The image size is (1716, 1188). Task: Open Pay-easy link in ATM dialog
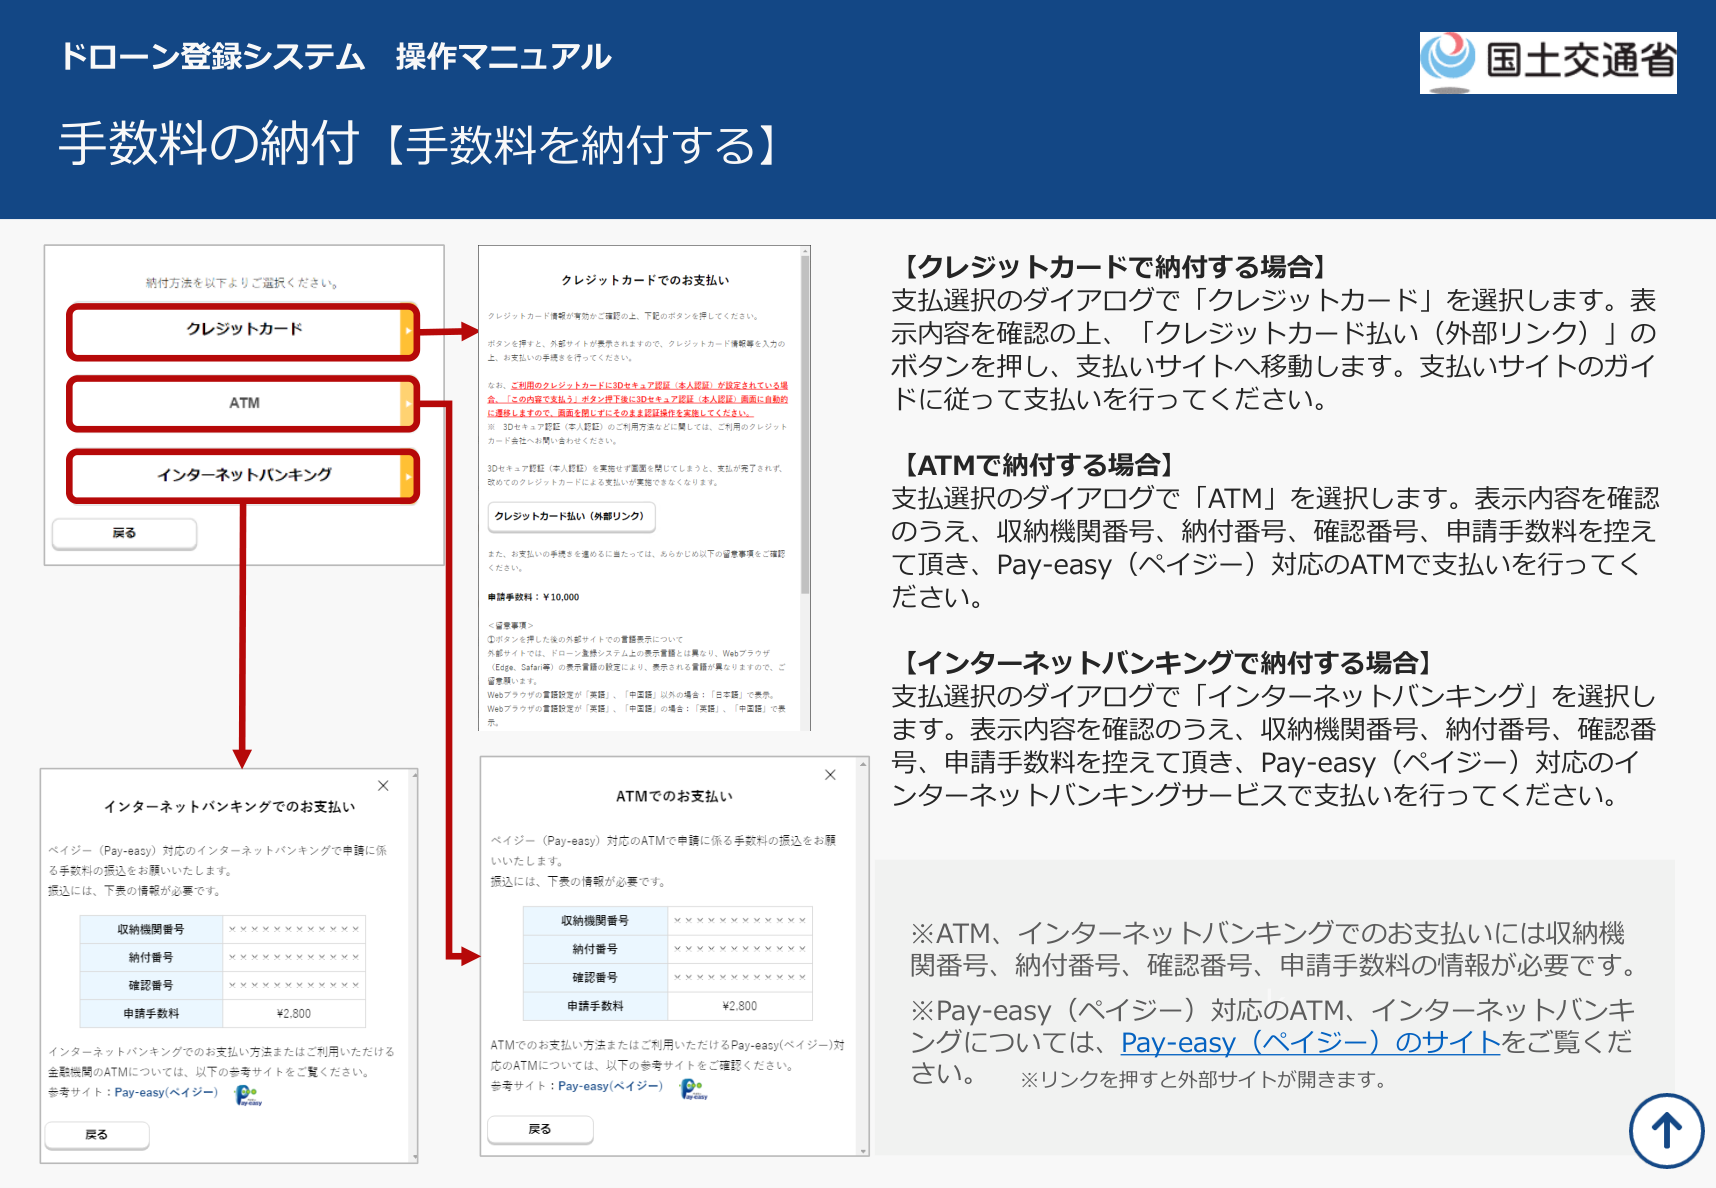[x=610, y=1086]
